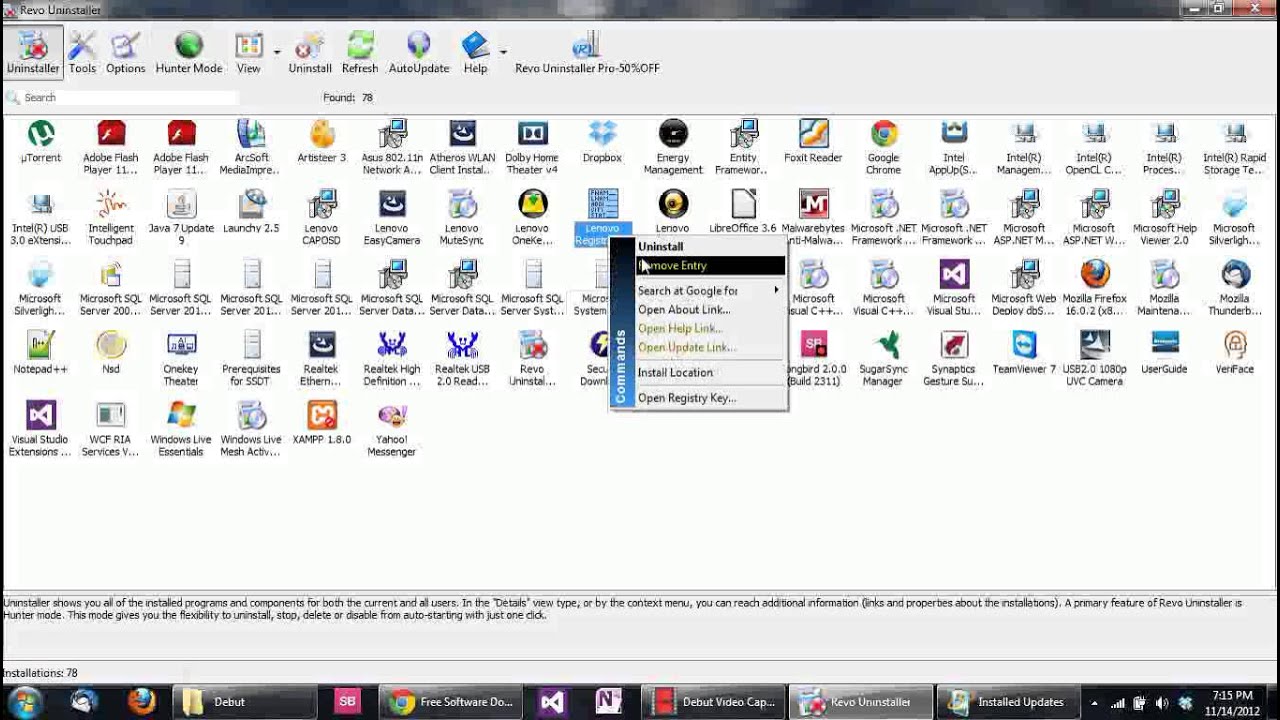Choose Open Registry Key menu entry
This screenshot has width=1280, height=720.
coord(710,397)
